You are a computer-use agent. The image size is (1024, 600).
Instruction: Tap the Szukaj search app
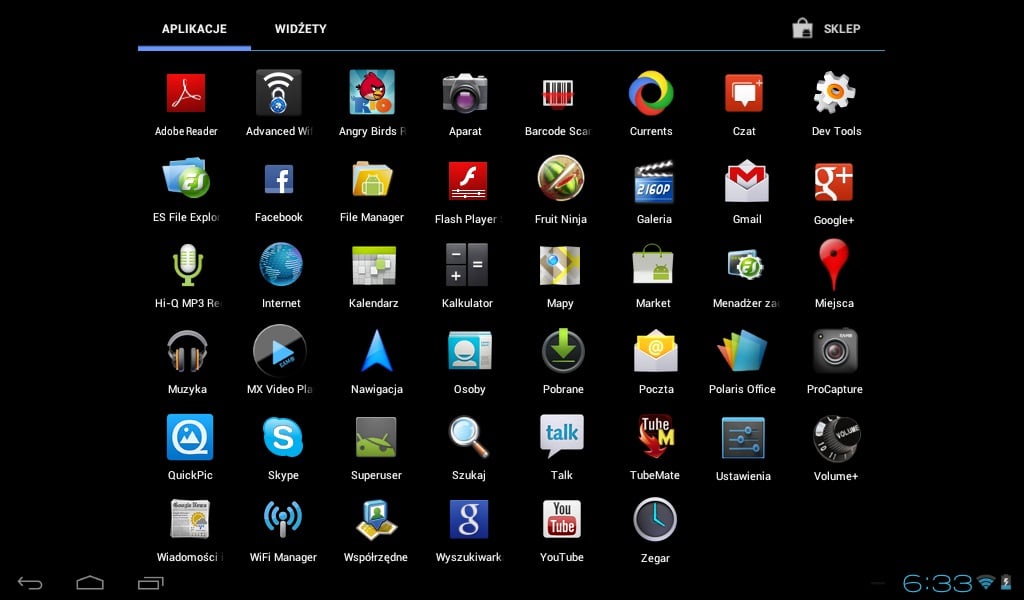tap(469, 437)
